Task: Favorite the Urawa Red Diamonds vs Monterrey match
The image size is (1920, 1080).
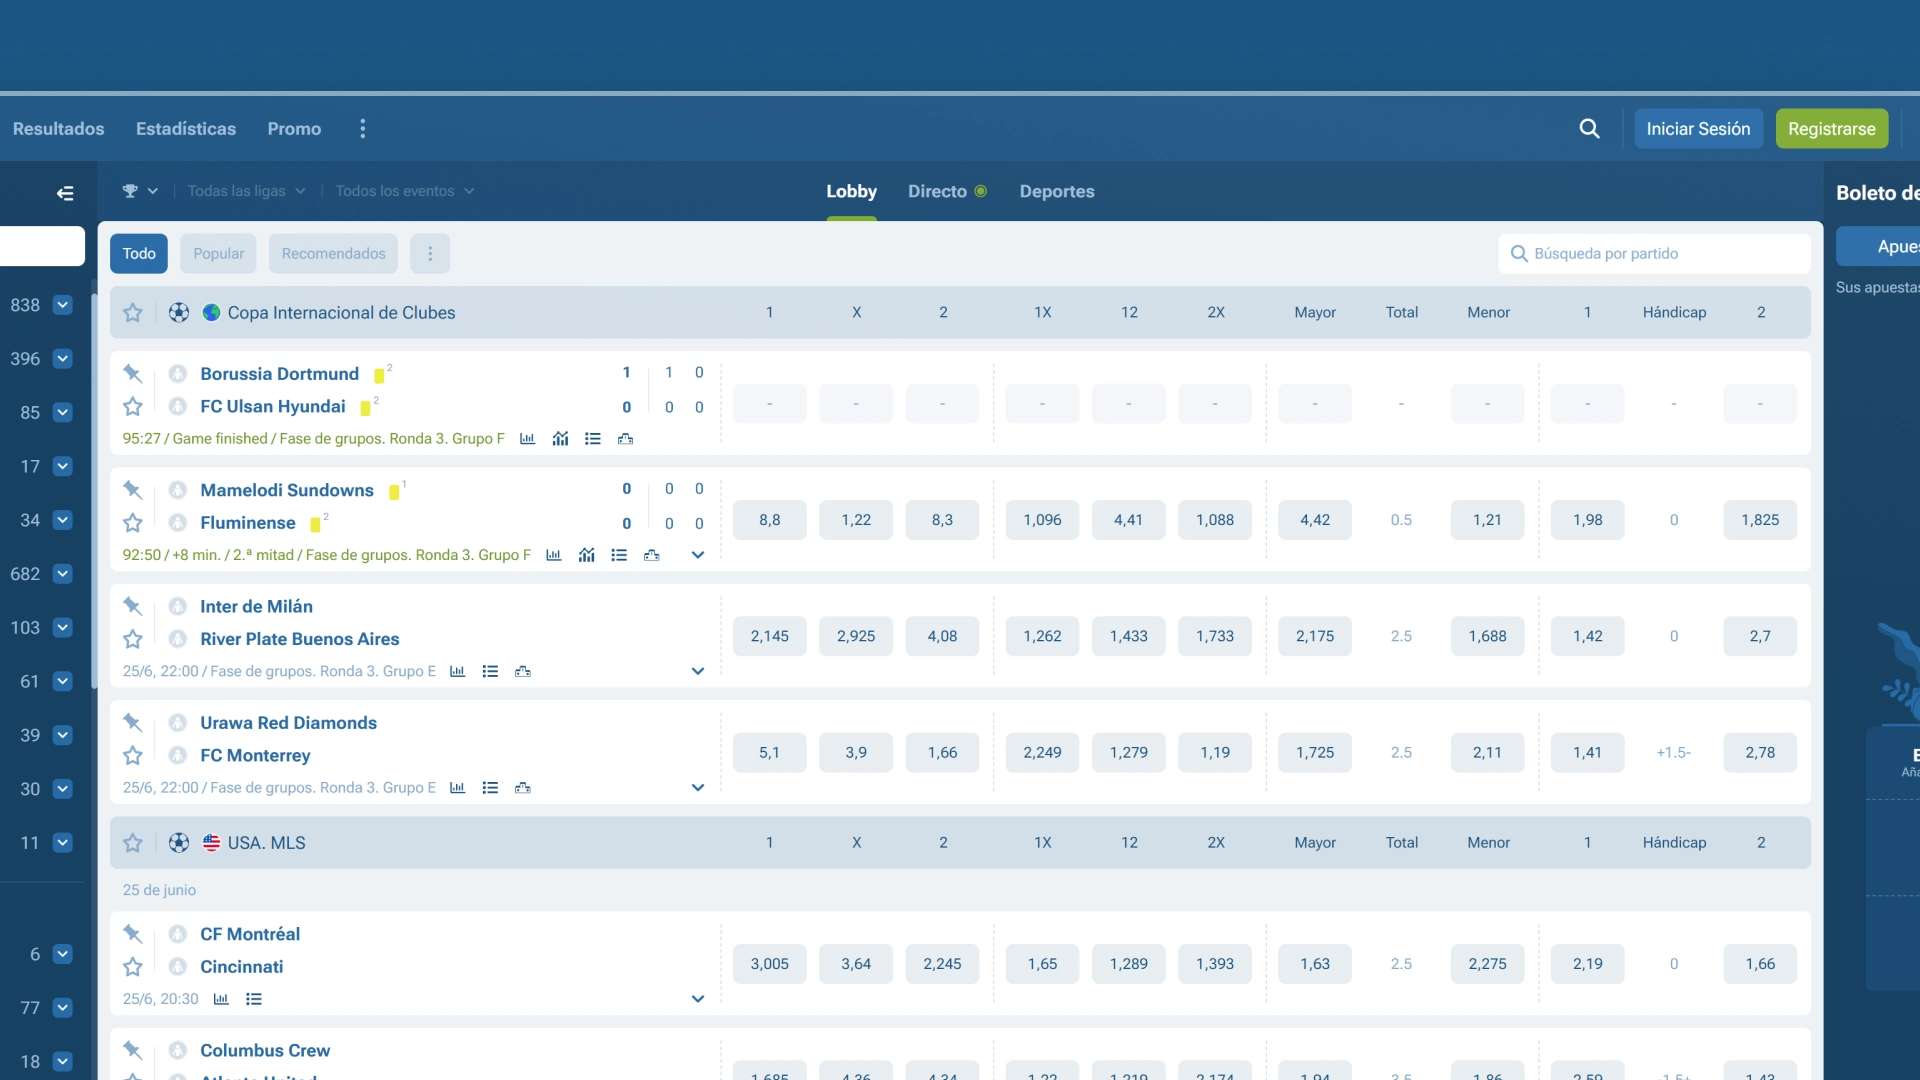Action: (133, 755)
